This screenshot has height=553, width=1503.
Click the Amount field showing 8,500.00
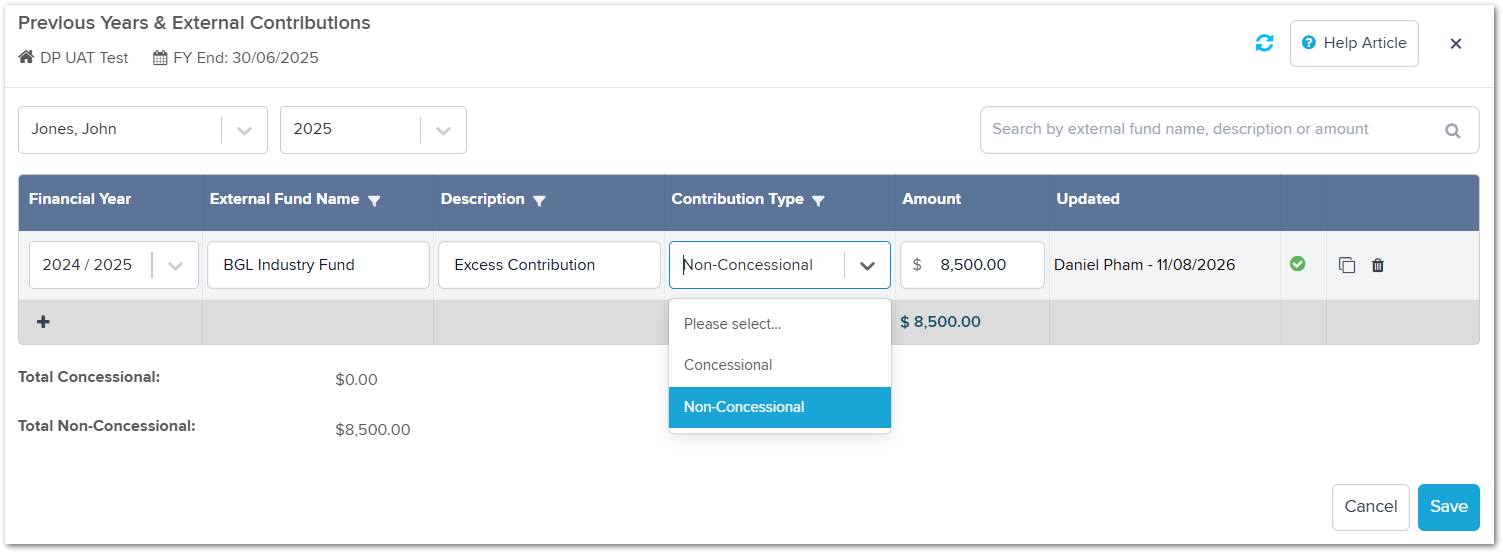(x=972, y=265)
